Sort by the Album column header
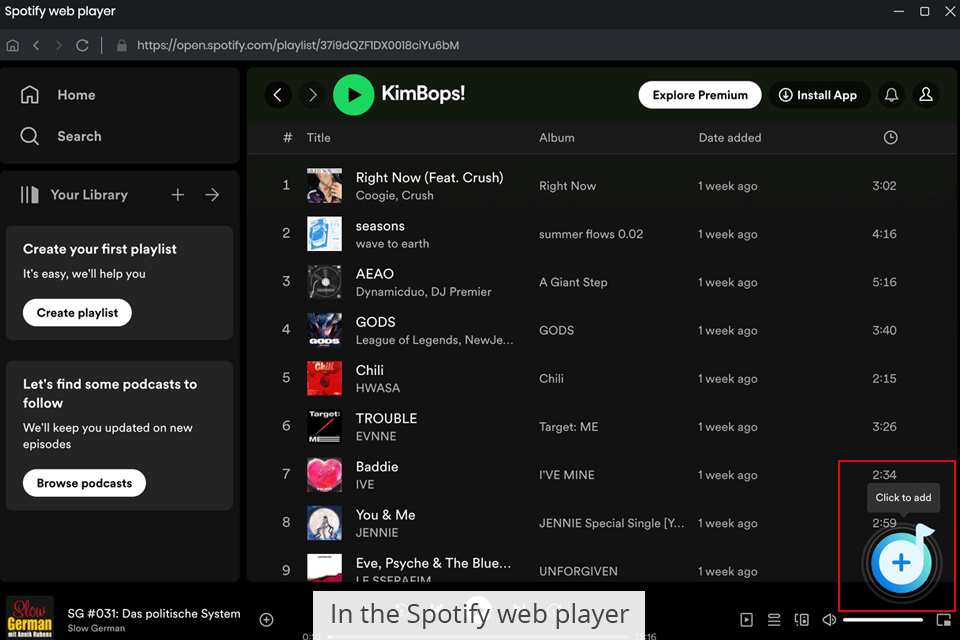The height and width of the screenshot is (640, 960). (557, 138)
